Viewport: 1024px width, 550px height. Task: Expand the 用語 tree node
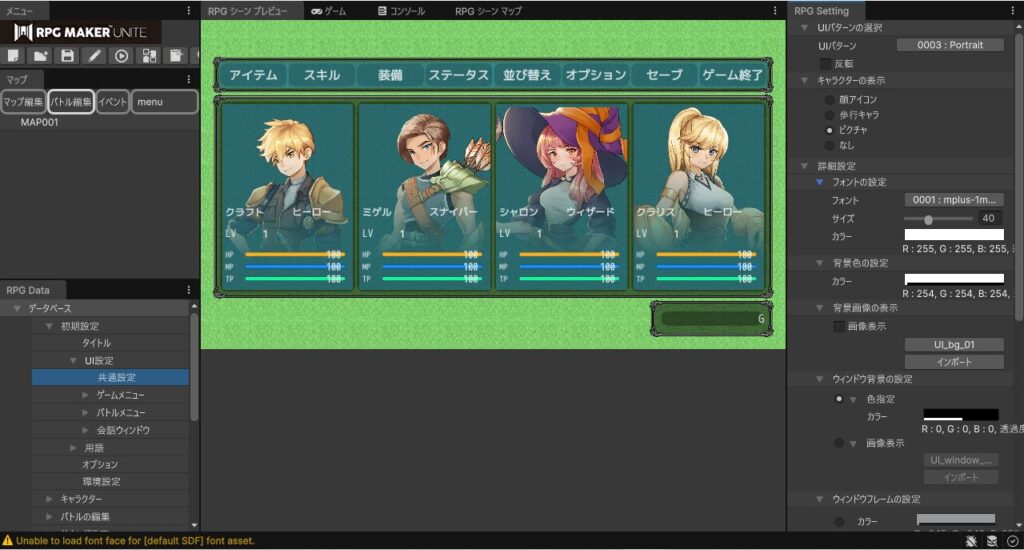coord(73,448)
